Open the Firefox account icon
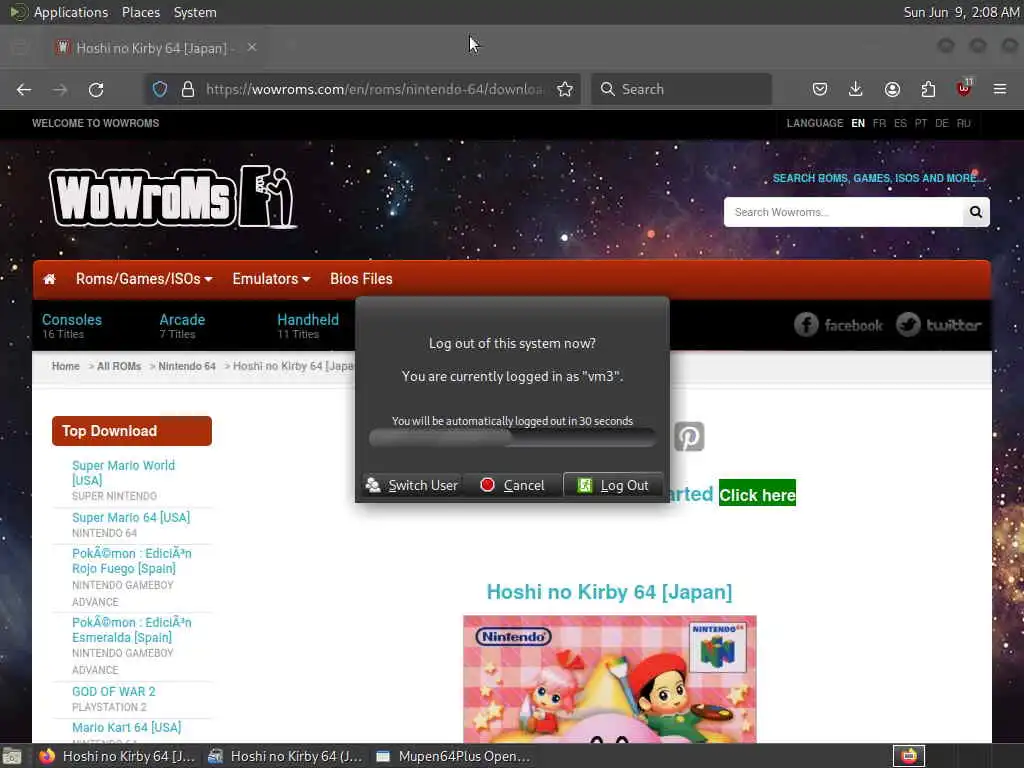Screen dimensions: 1024x768 click(x=892, y=89)
